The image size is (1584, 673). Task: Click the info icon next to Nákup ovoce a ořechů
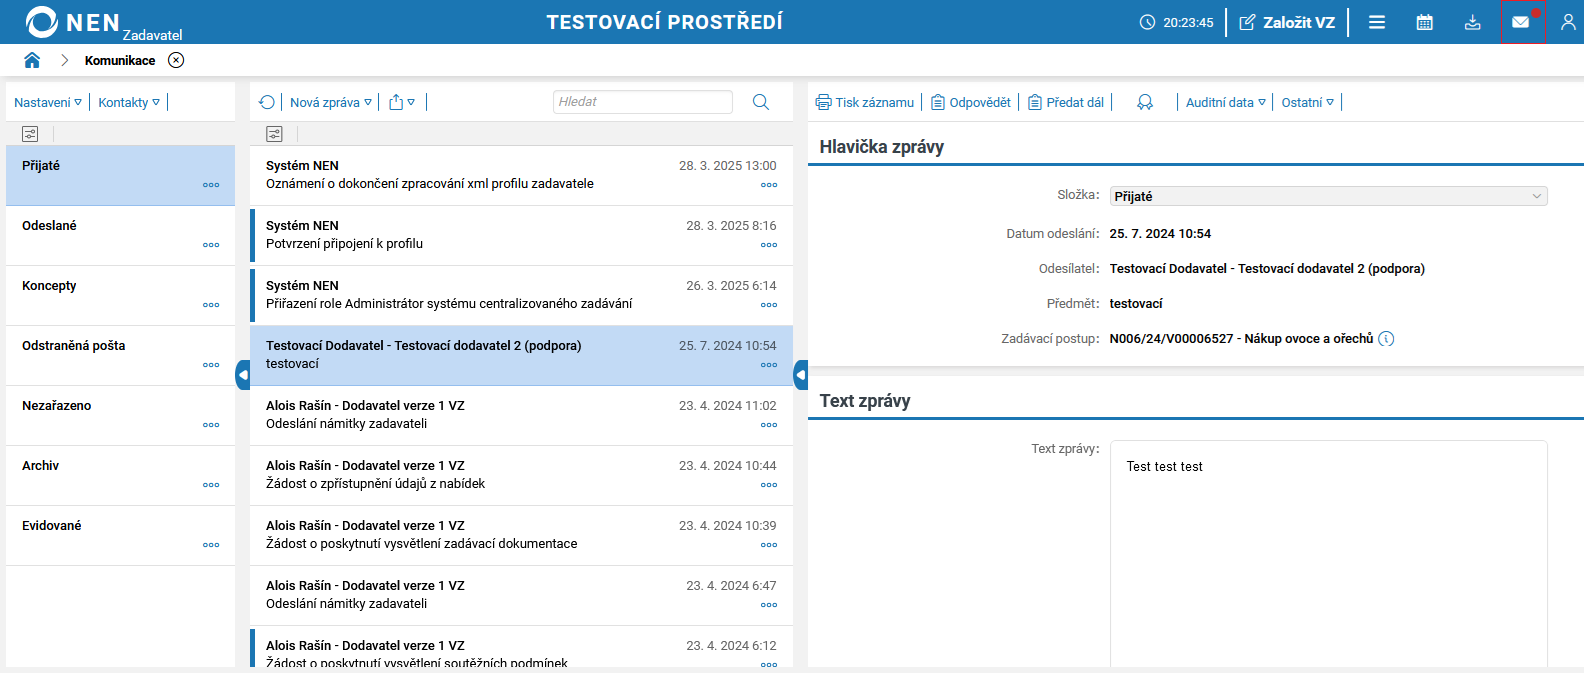[1386, 339]
